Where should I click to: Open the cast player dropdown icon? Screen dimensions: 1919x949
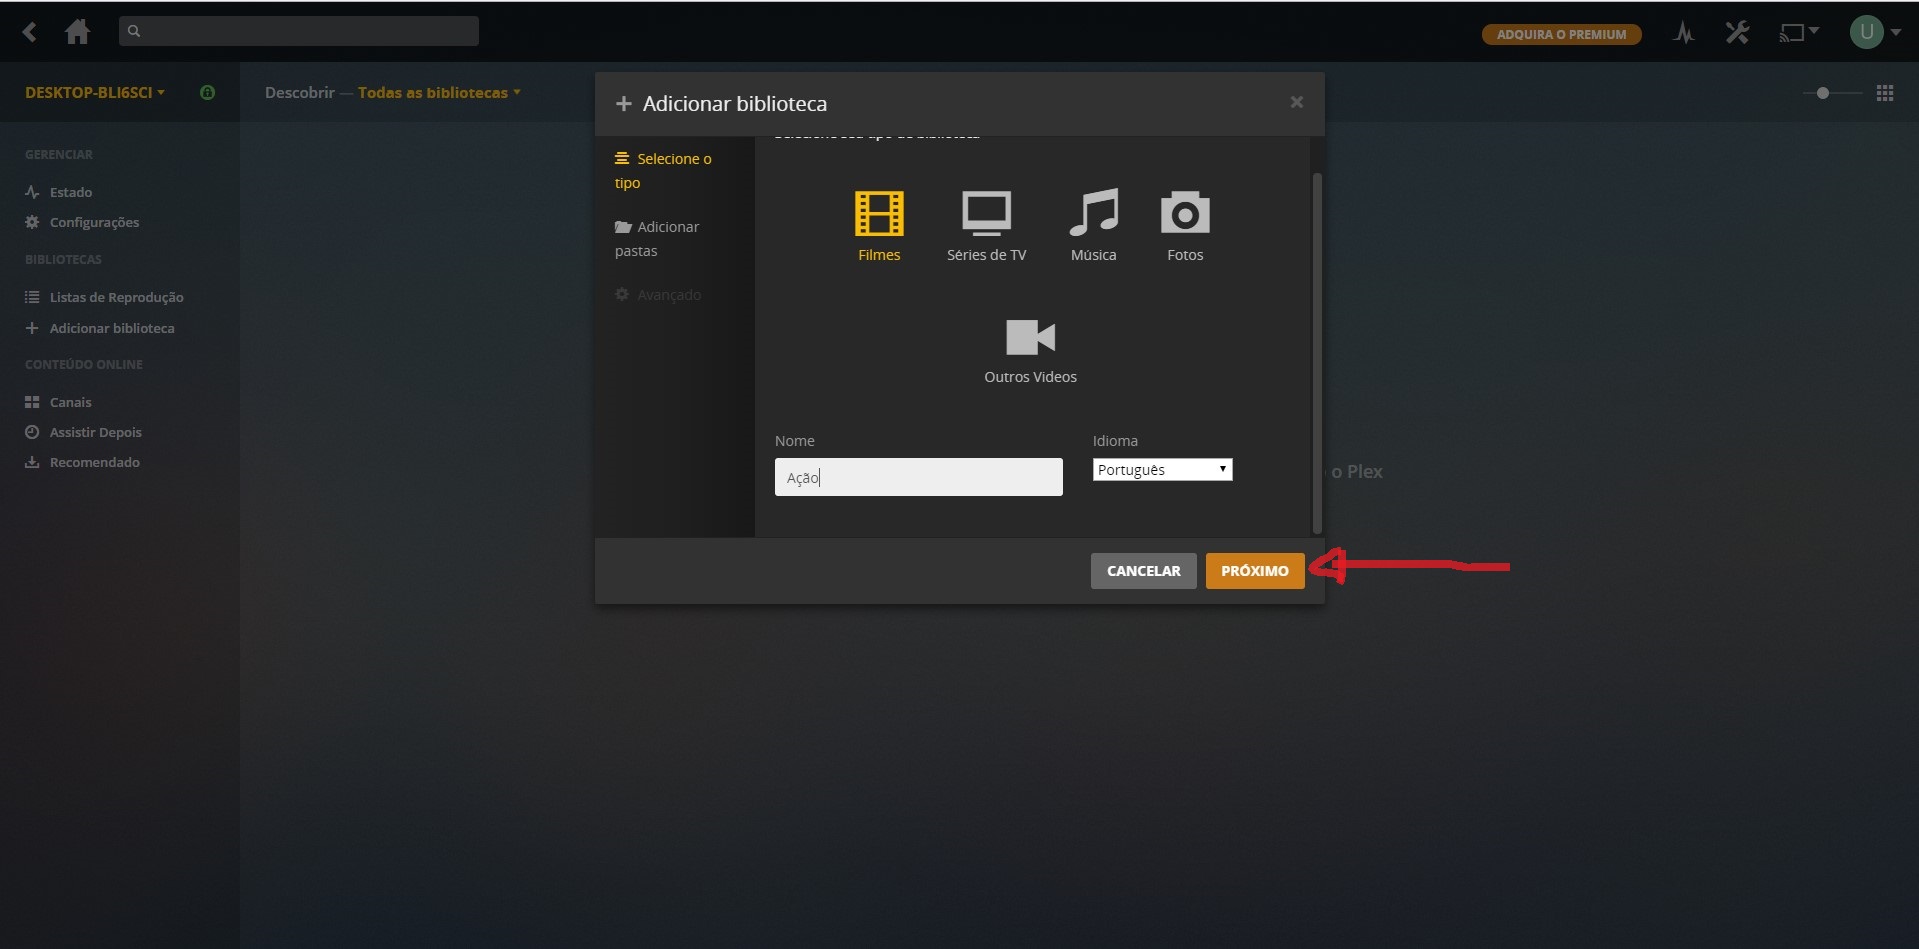click(x=1799, y=33)
